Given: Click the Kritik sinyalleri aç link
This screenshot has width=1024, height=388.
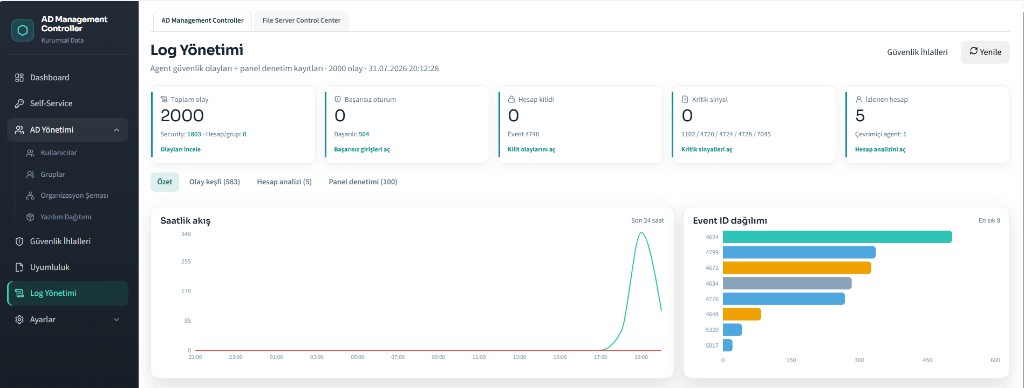Looking at the screenshot, I should [707, 150].
